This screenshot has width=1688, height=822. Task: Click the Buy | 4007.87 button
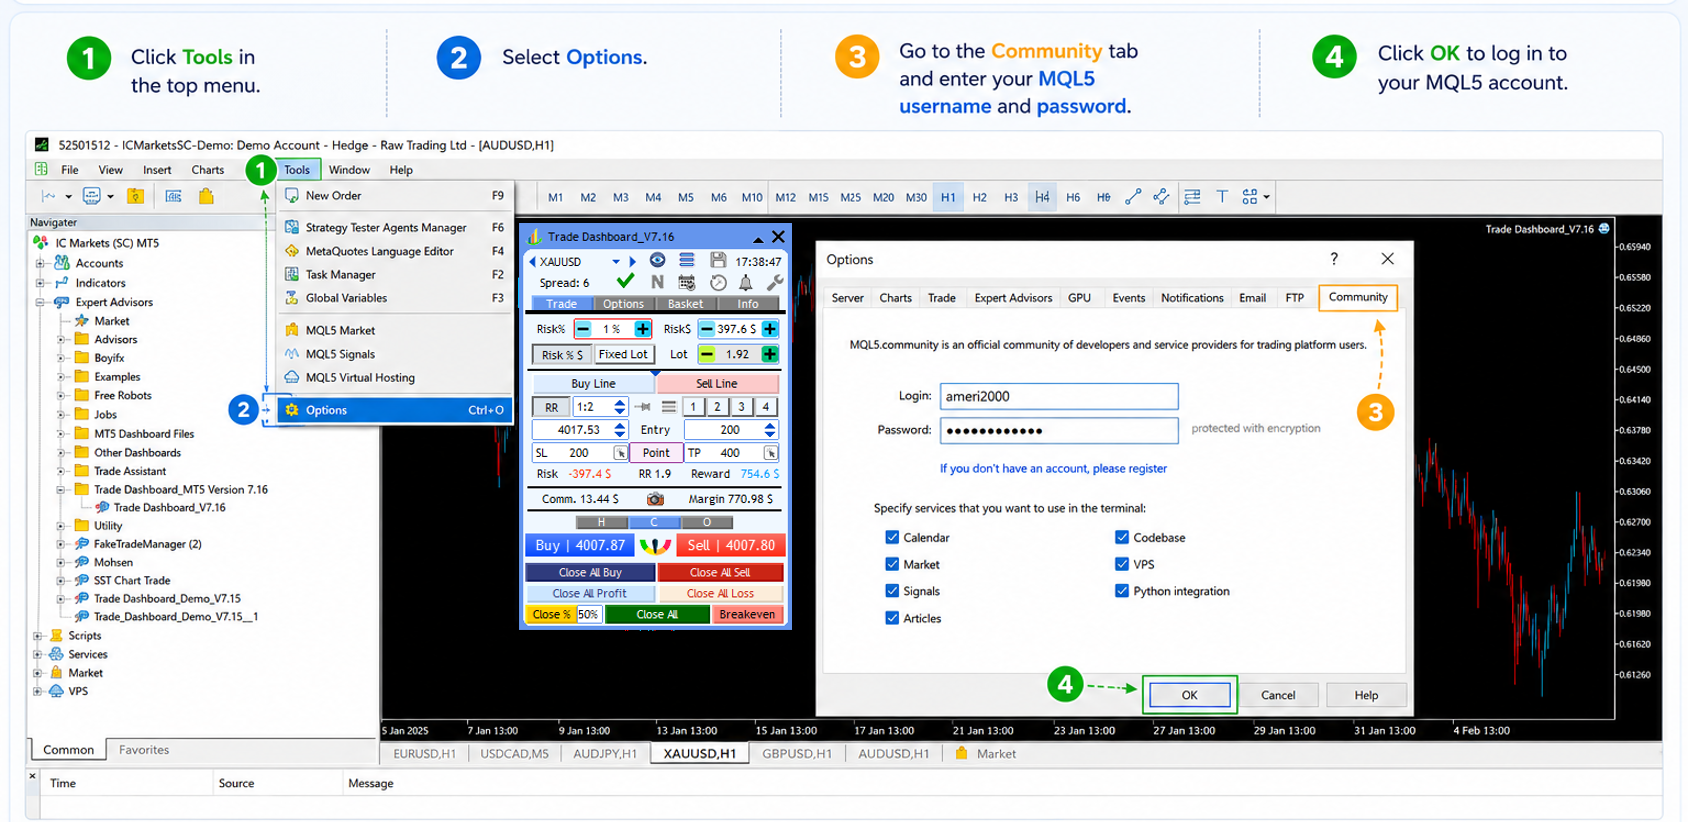[x=580, y=546]
